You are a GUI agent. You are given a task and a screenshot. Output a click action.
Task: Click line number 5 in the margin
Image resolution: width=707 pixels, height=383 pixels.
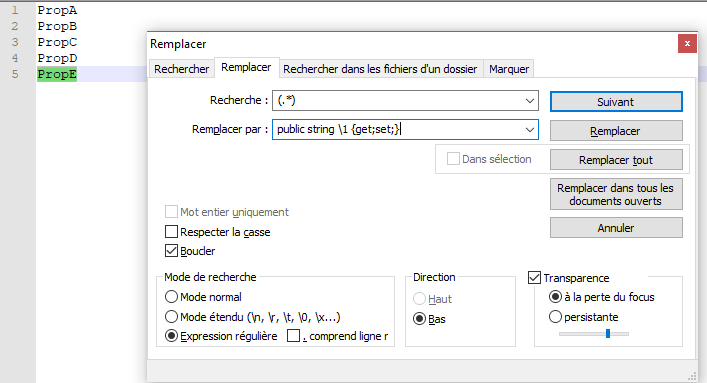pyautogui.click(x=15, y=74)
